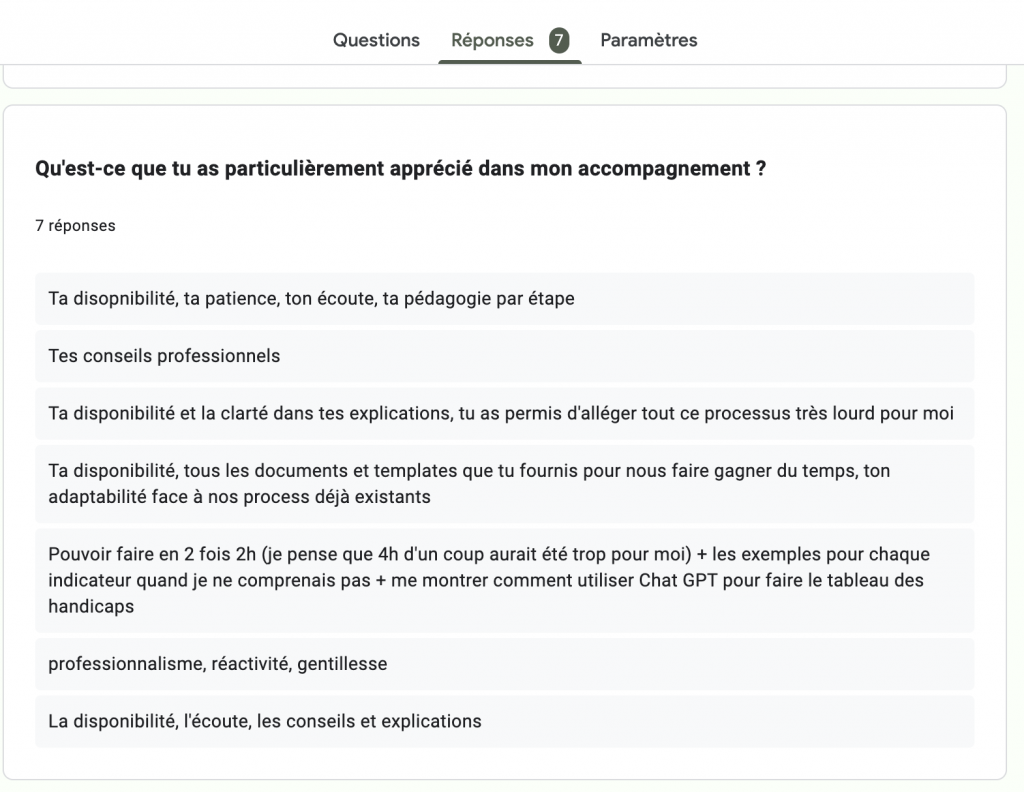The image size is (1024, 792).
Task: Click the word "handicaps" in the long response
Action: click(91, 607)
